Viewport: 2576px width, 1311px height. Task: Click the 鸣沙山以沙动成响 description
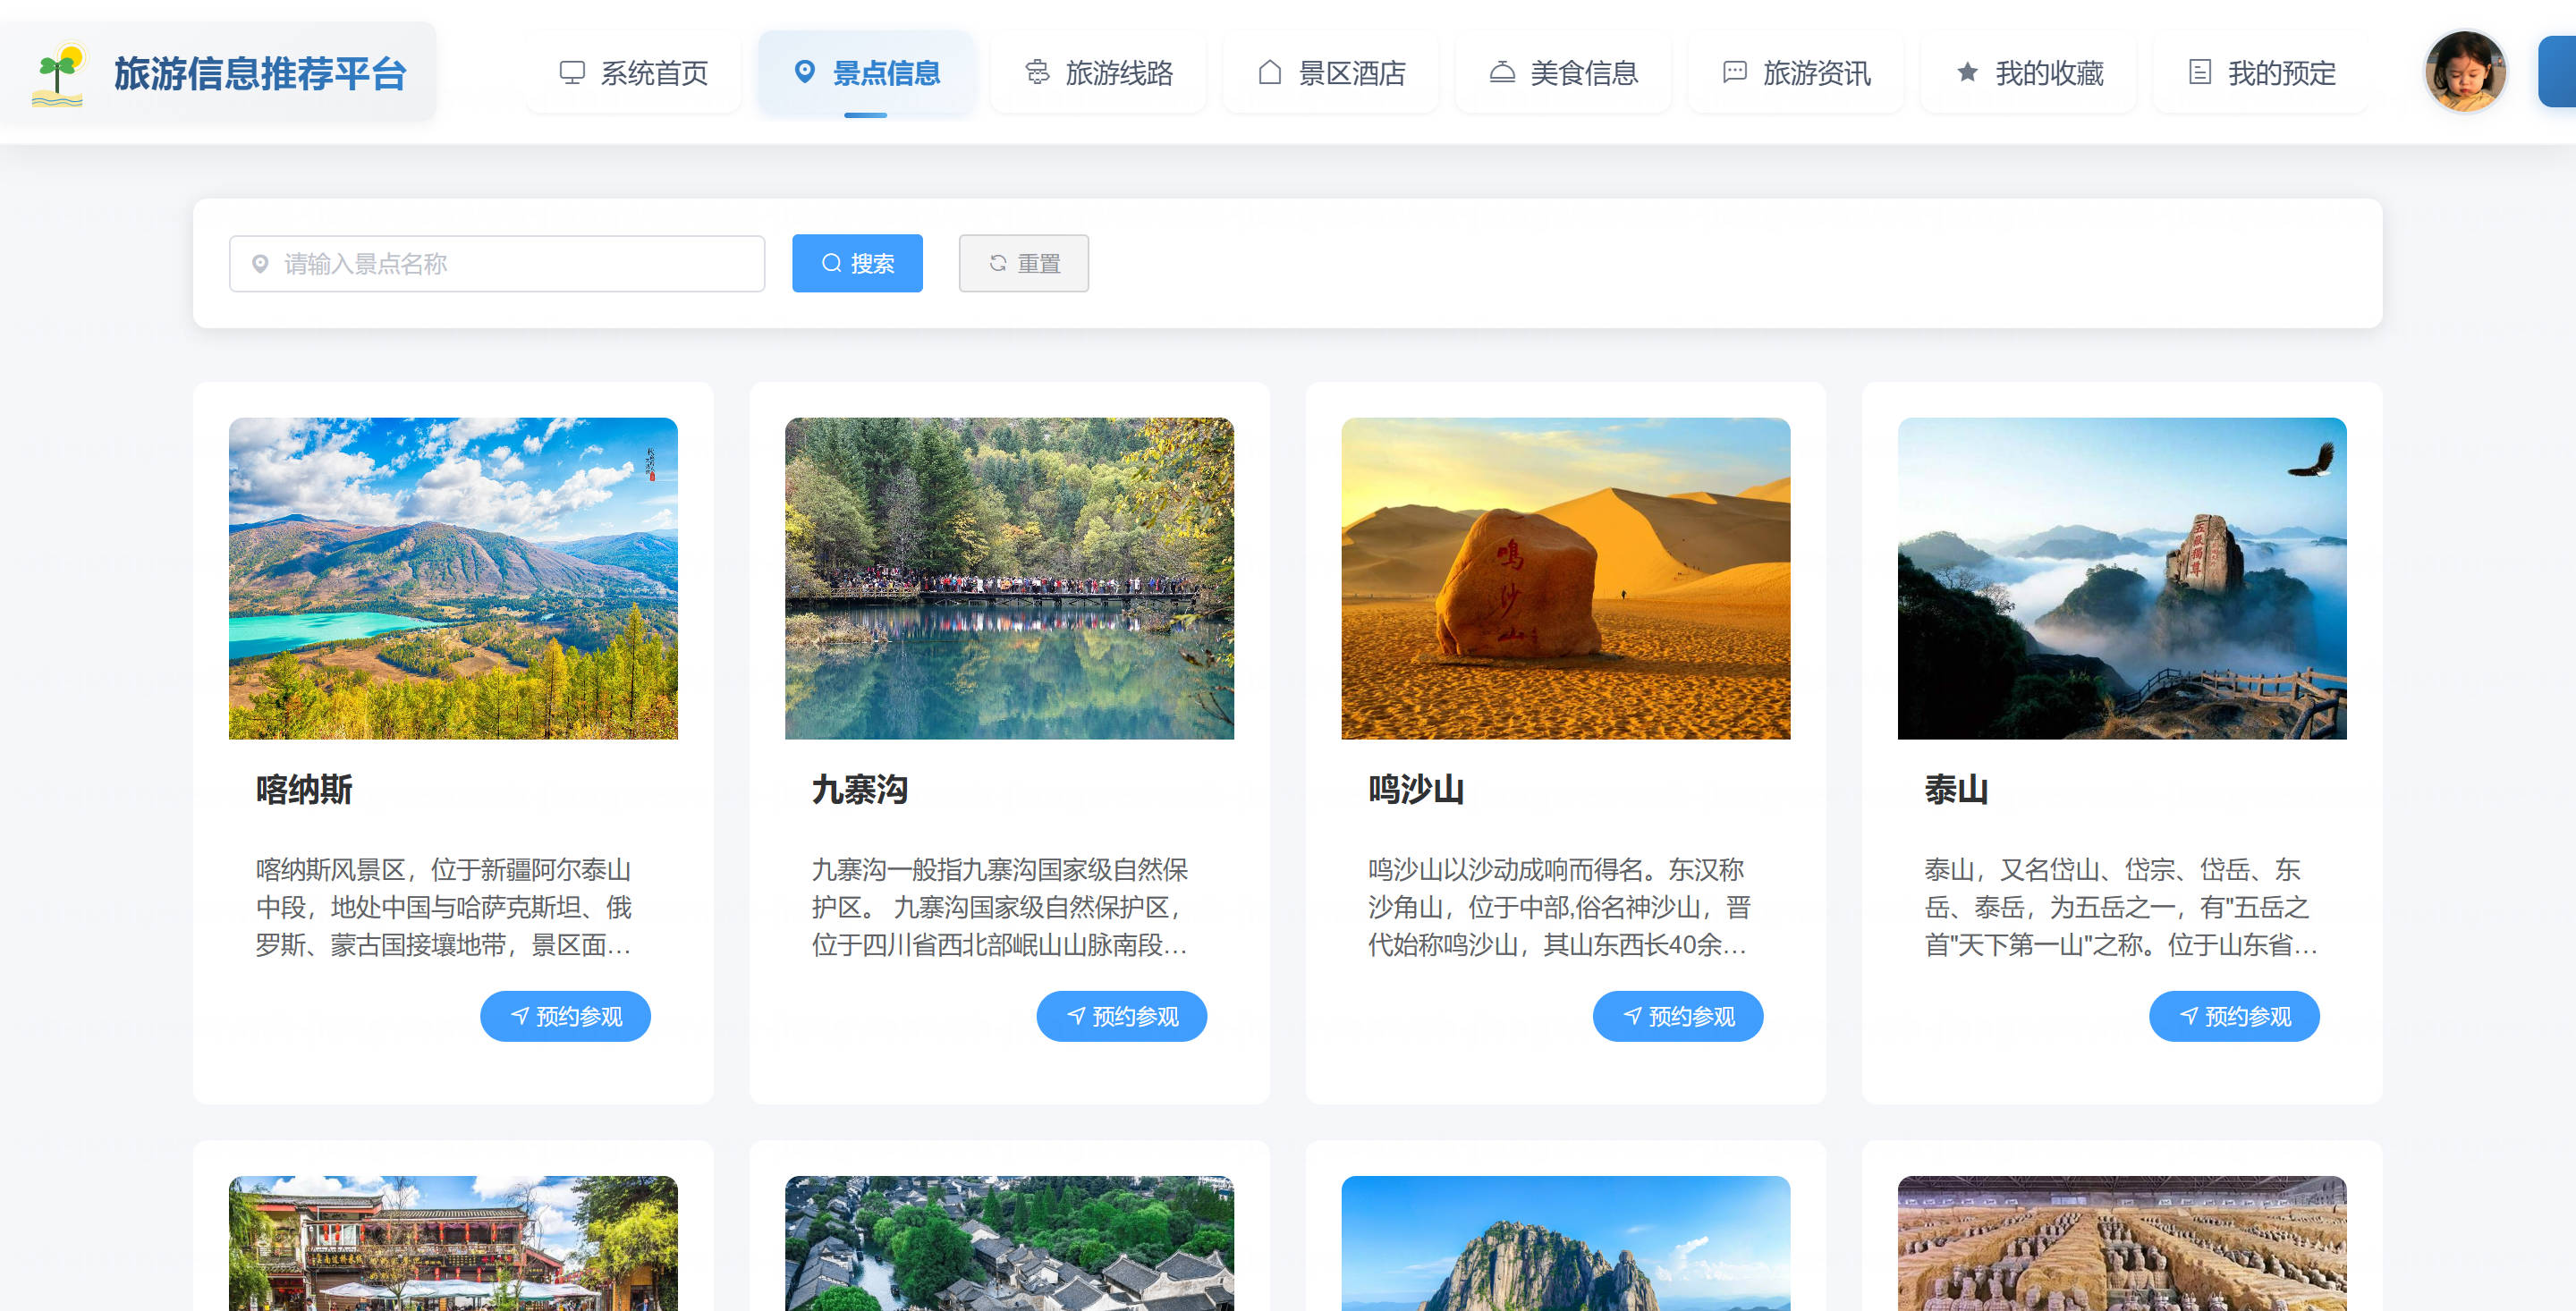click(1558, 907)
